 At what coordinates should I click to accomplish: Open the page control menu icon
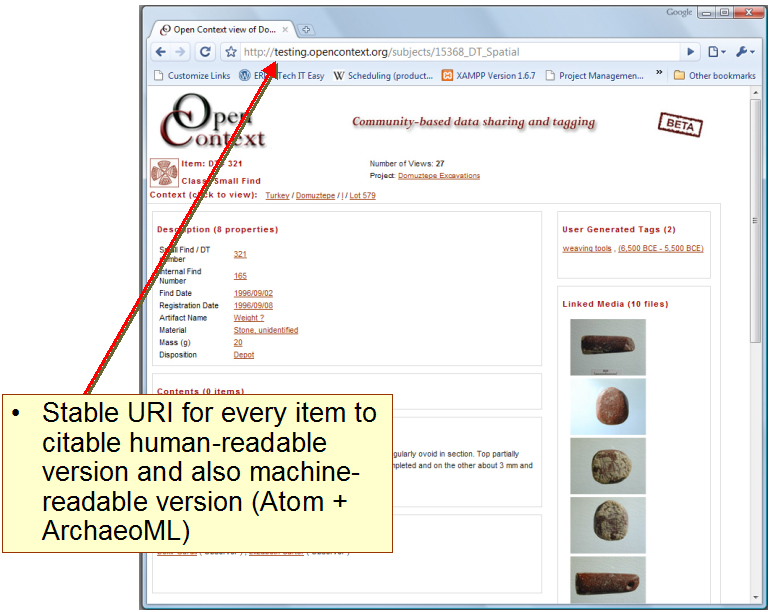(716, 52)
